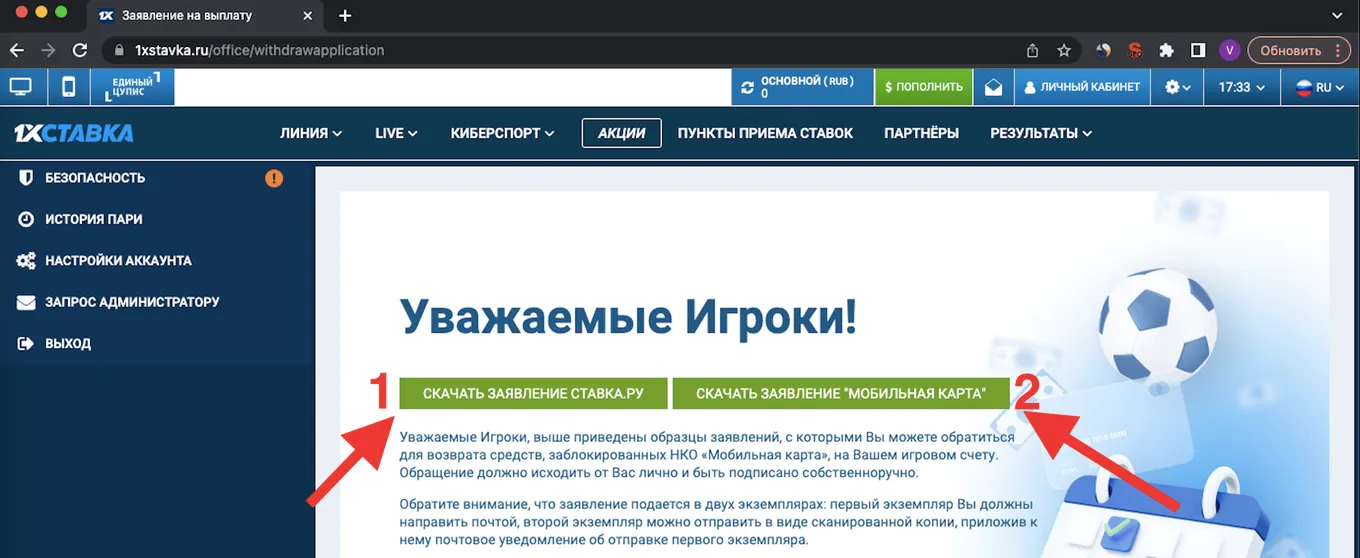Select БЕЗОПАСНОСТЬ in the sidebar
The width and height of the screenshot is (1360, 558).
pos(95,178)
